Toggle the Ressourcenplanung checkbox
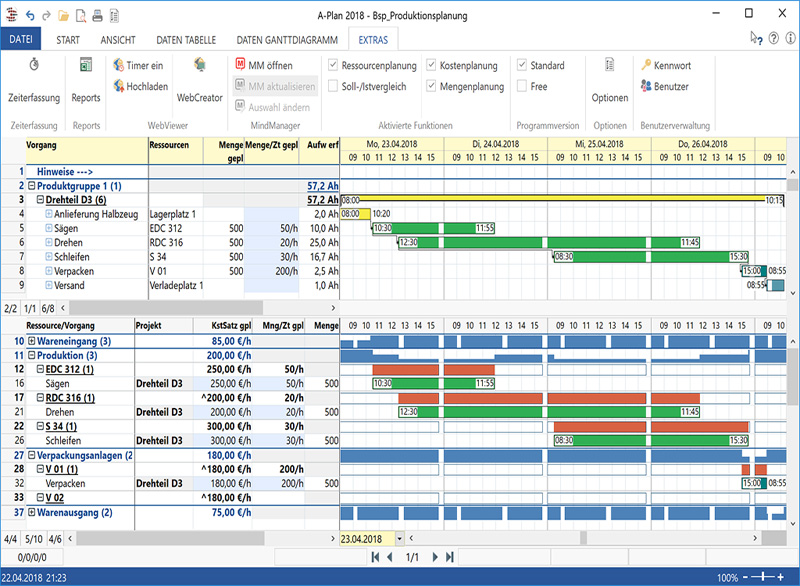Viewport: 800px width, 586px height. pyautogui.click(x=333, y=65)
